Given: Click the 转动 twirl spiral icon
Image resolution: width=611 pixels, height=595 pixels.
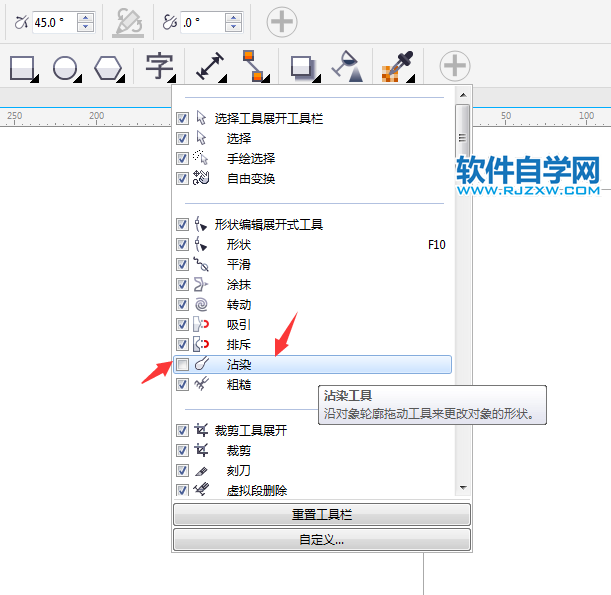Looking at the screenshot, I should 201,304.
